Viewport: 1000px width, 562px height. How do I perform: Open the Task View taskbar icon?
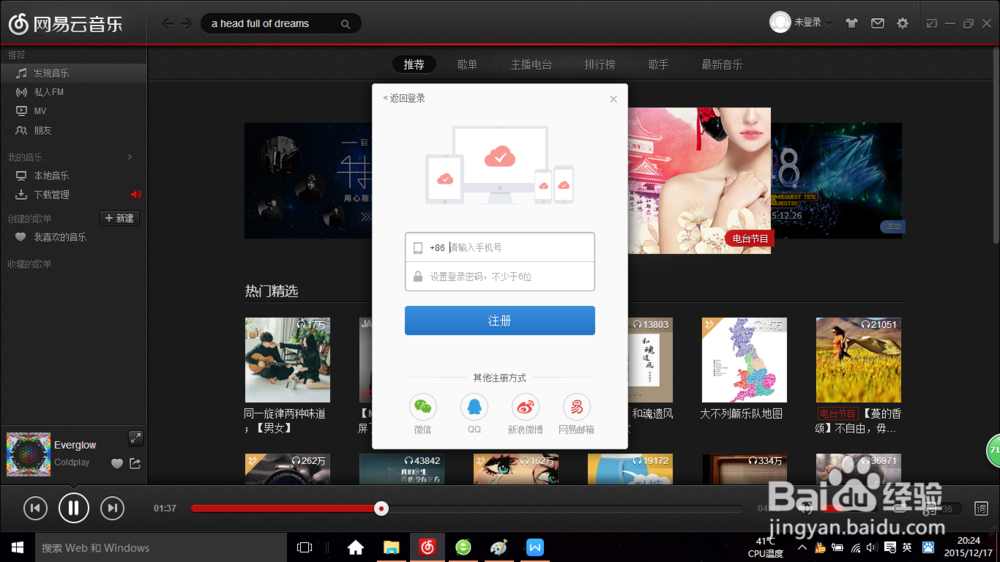(305, 547)
